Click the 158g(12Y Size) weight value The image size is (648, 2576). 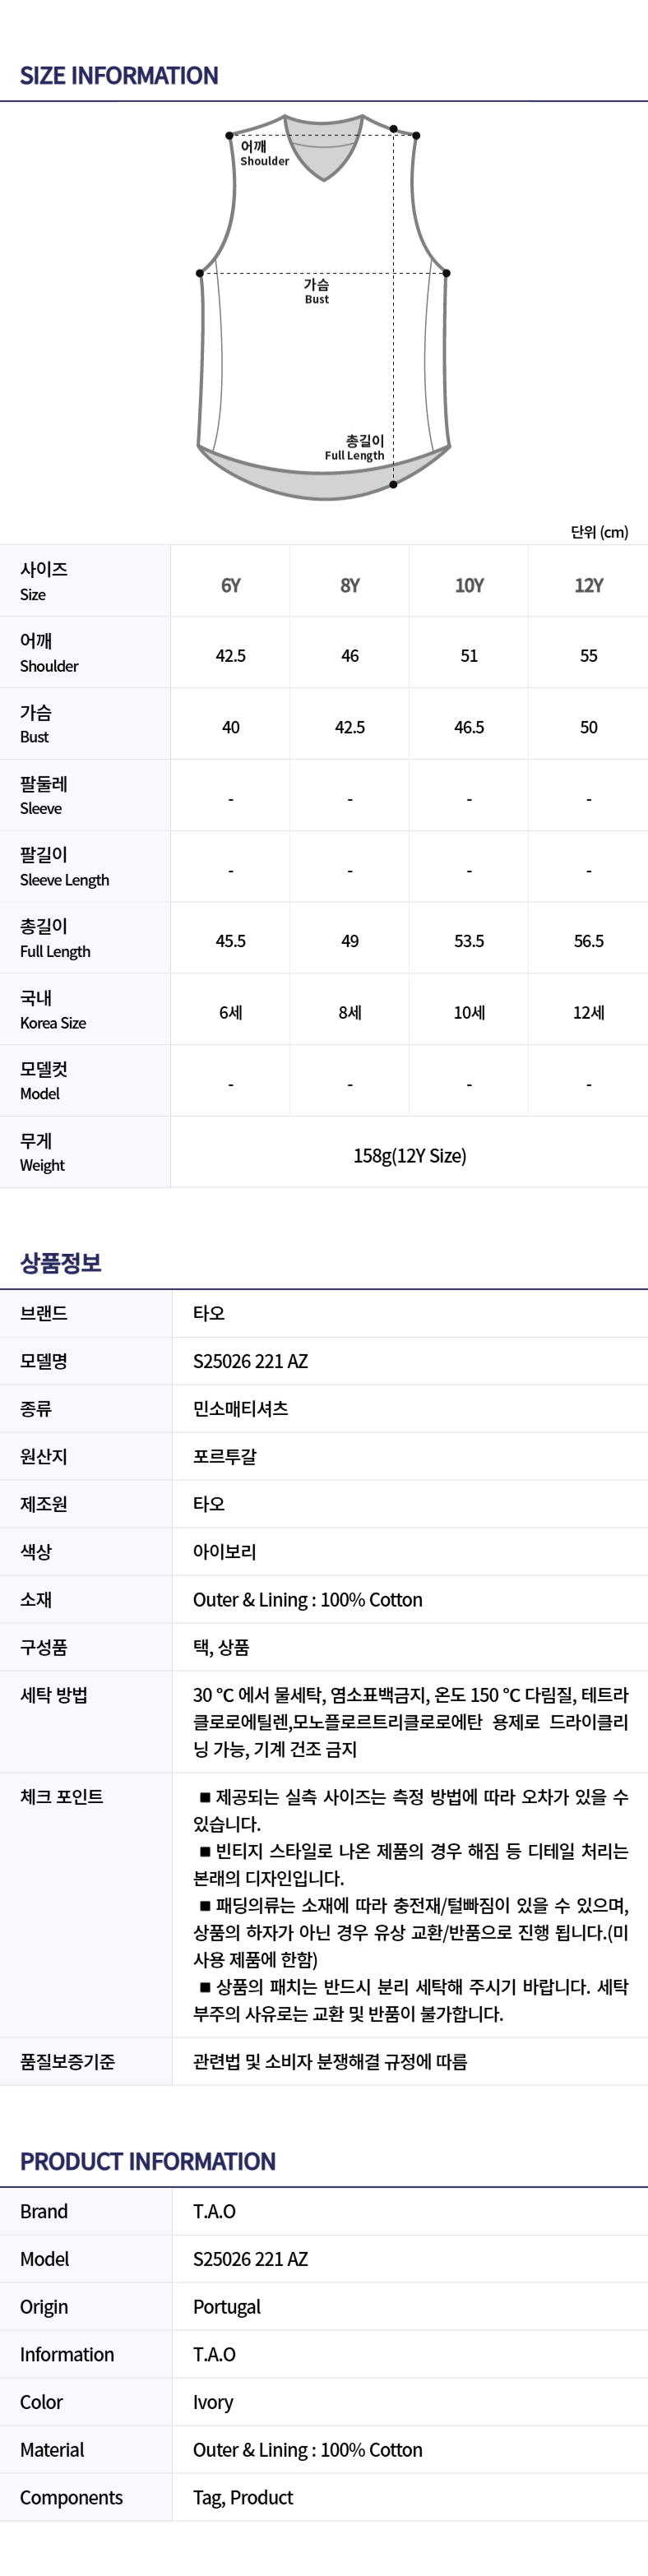[x=409, y=1155]
